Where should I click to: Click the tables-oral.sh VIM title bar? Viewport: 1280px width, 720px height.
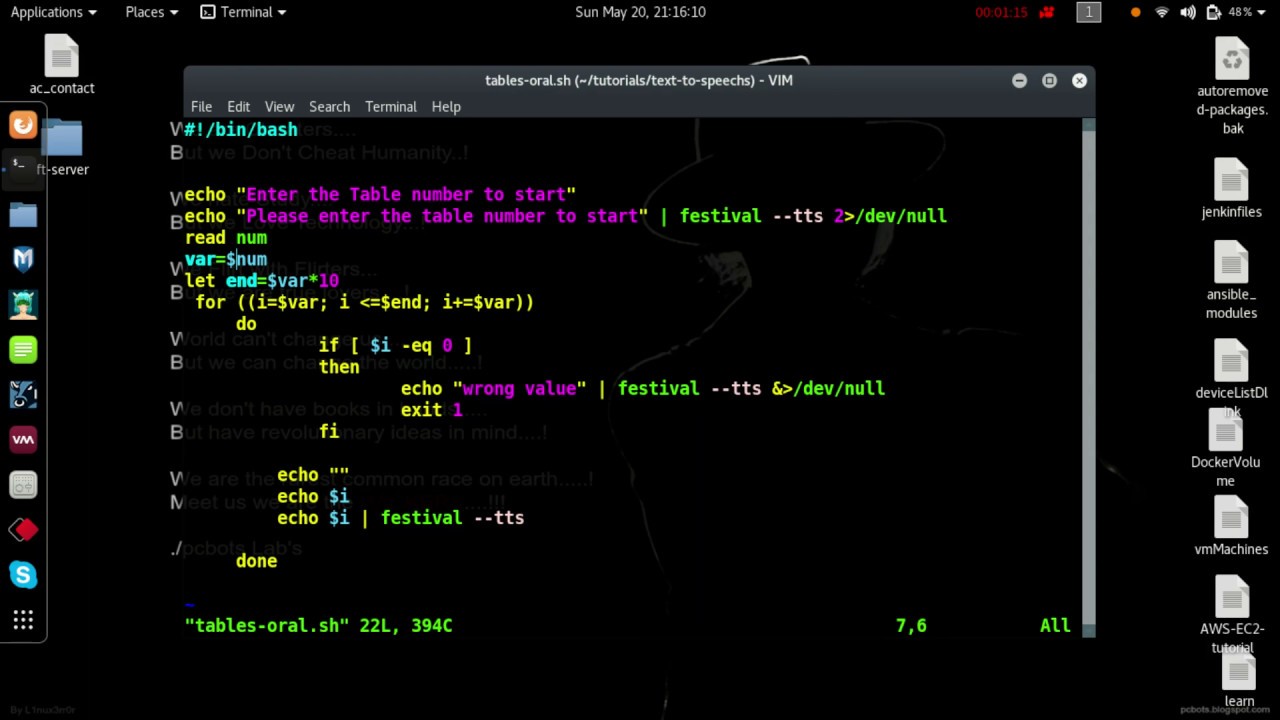point(638,80)
